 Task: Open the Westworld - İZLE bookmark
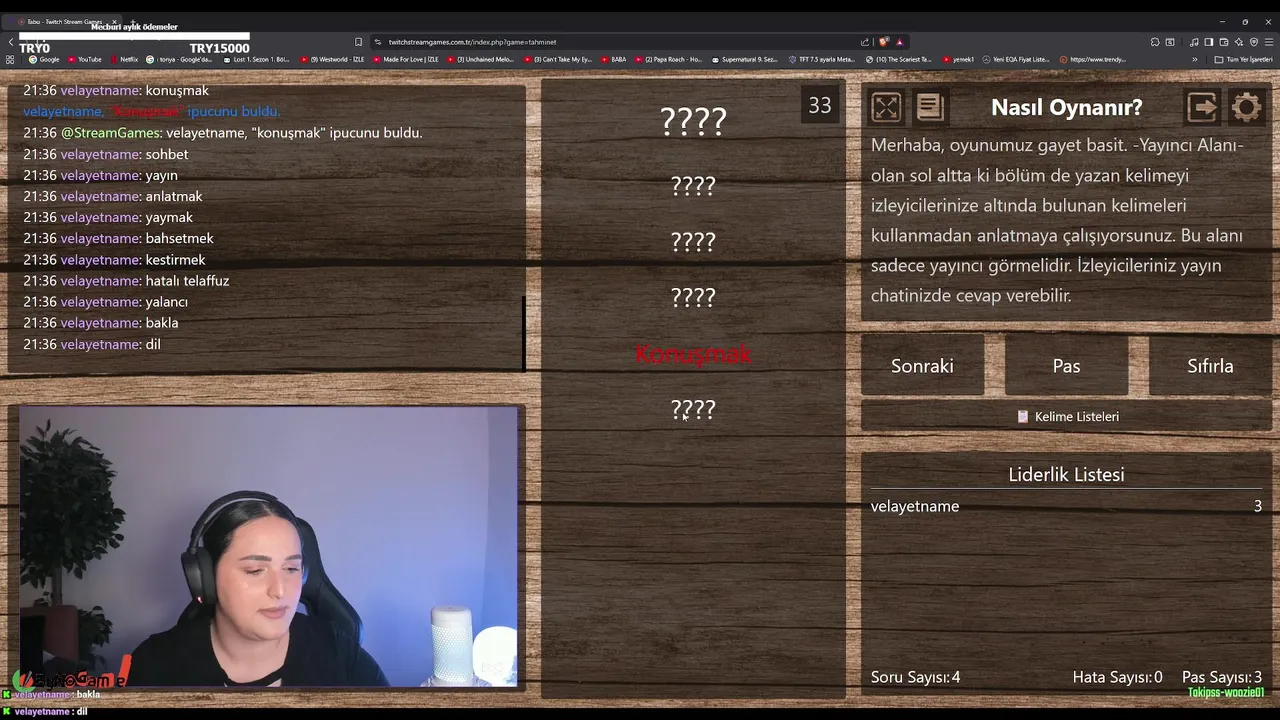[x=332, y=59]
